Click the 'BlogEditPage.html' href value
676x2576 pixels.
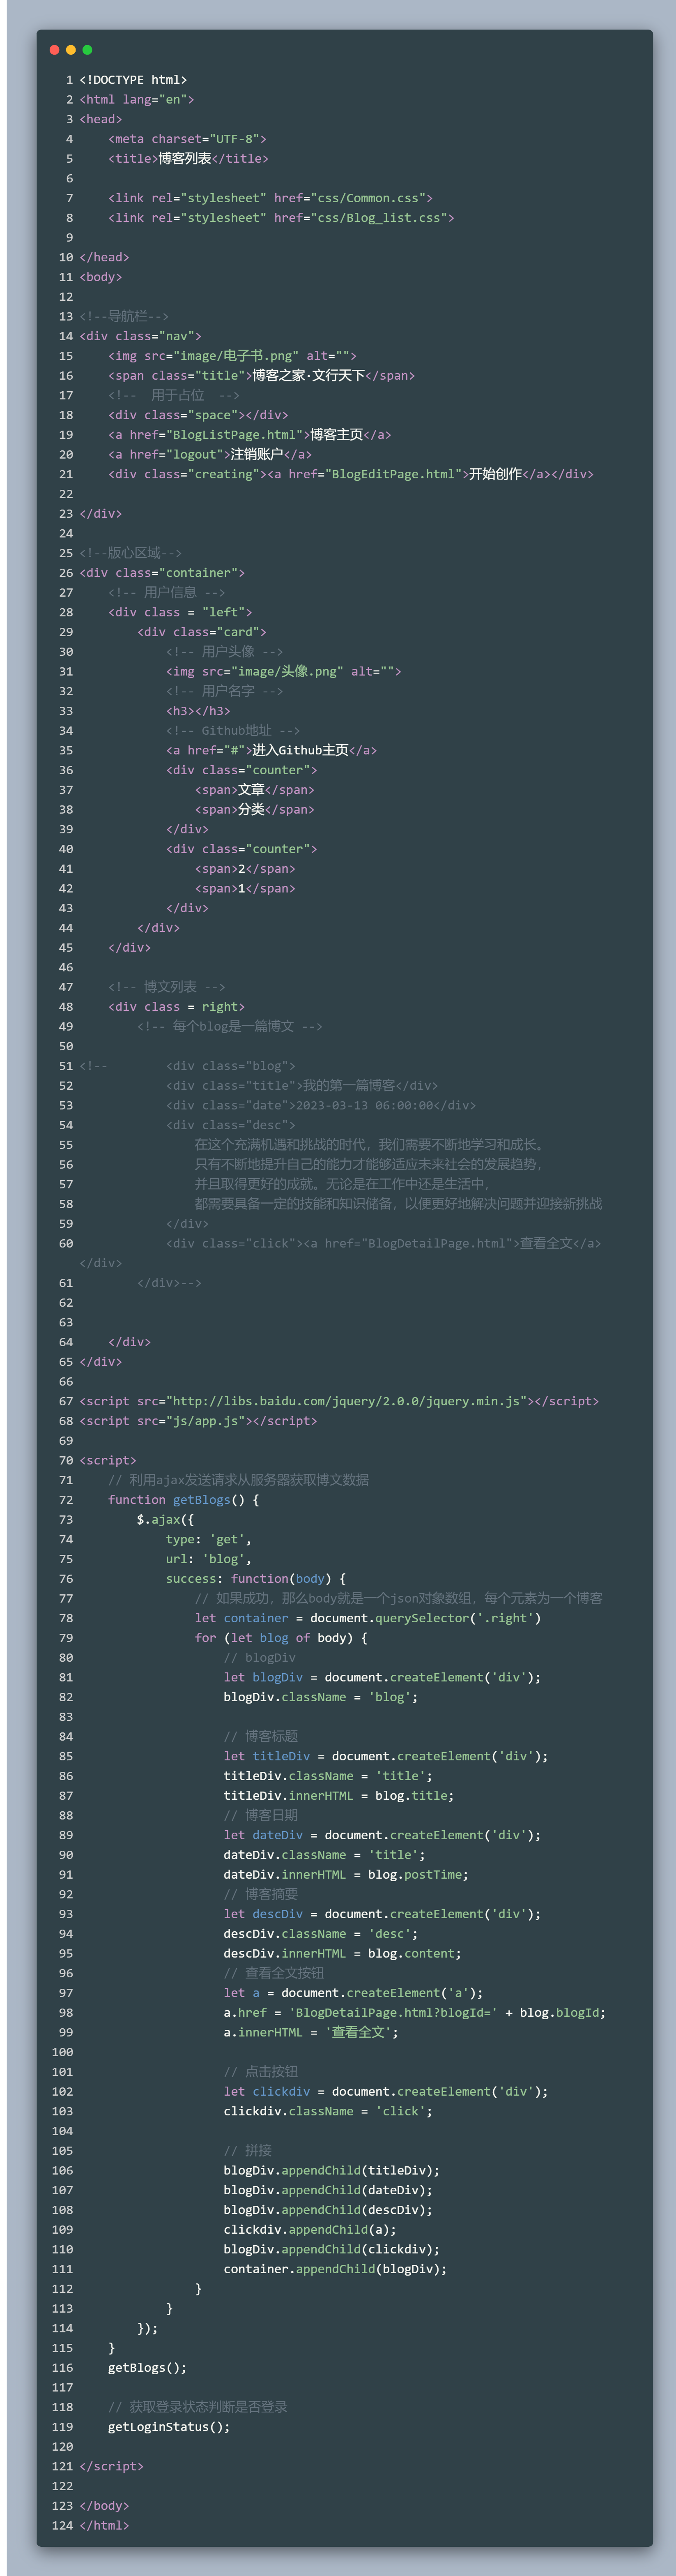pyautogui.click(x=397, y=474)
